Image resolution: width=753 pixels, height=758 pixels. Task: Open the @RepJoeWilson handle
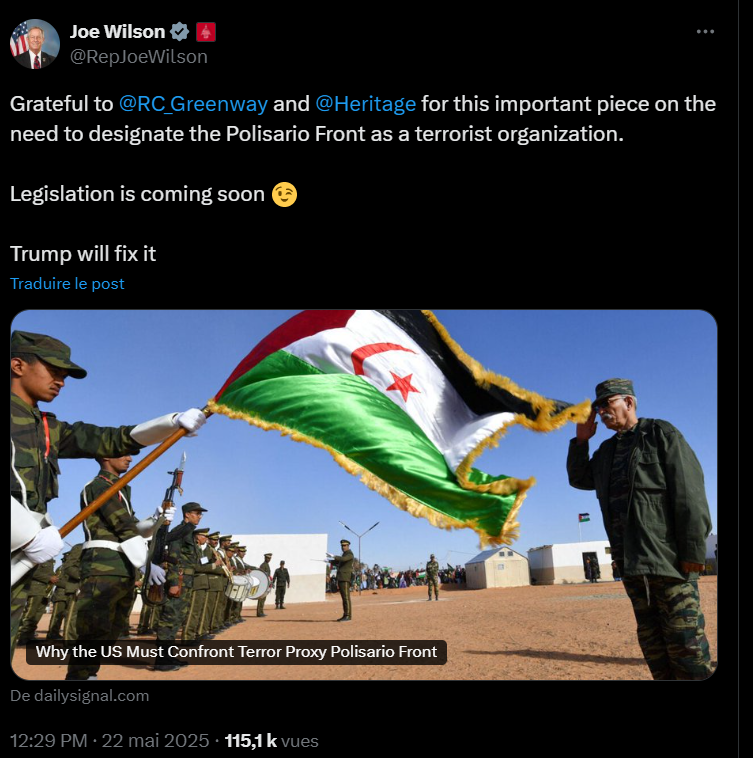(139, 57)
